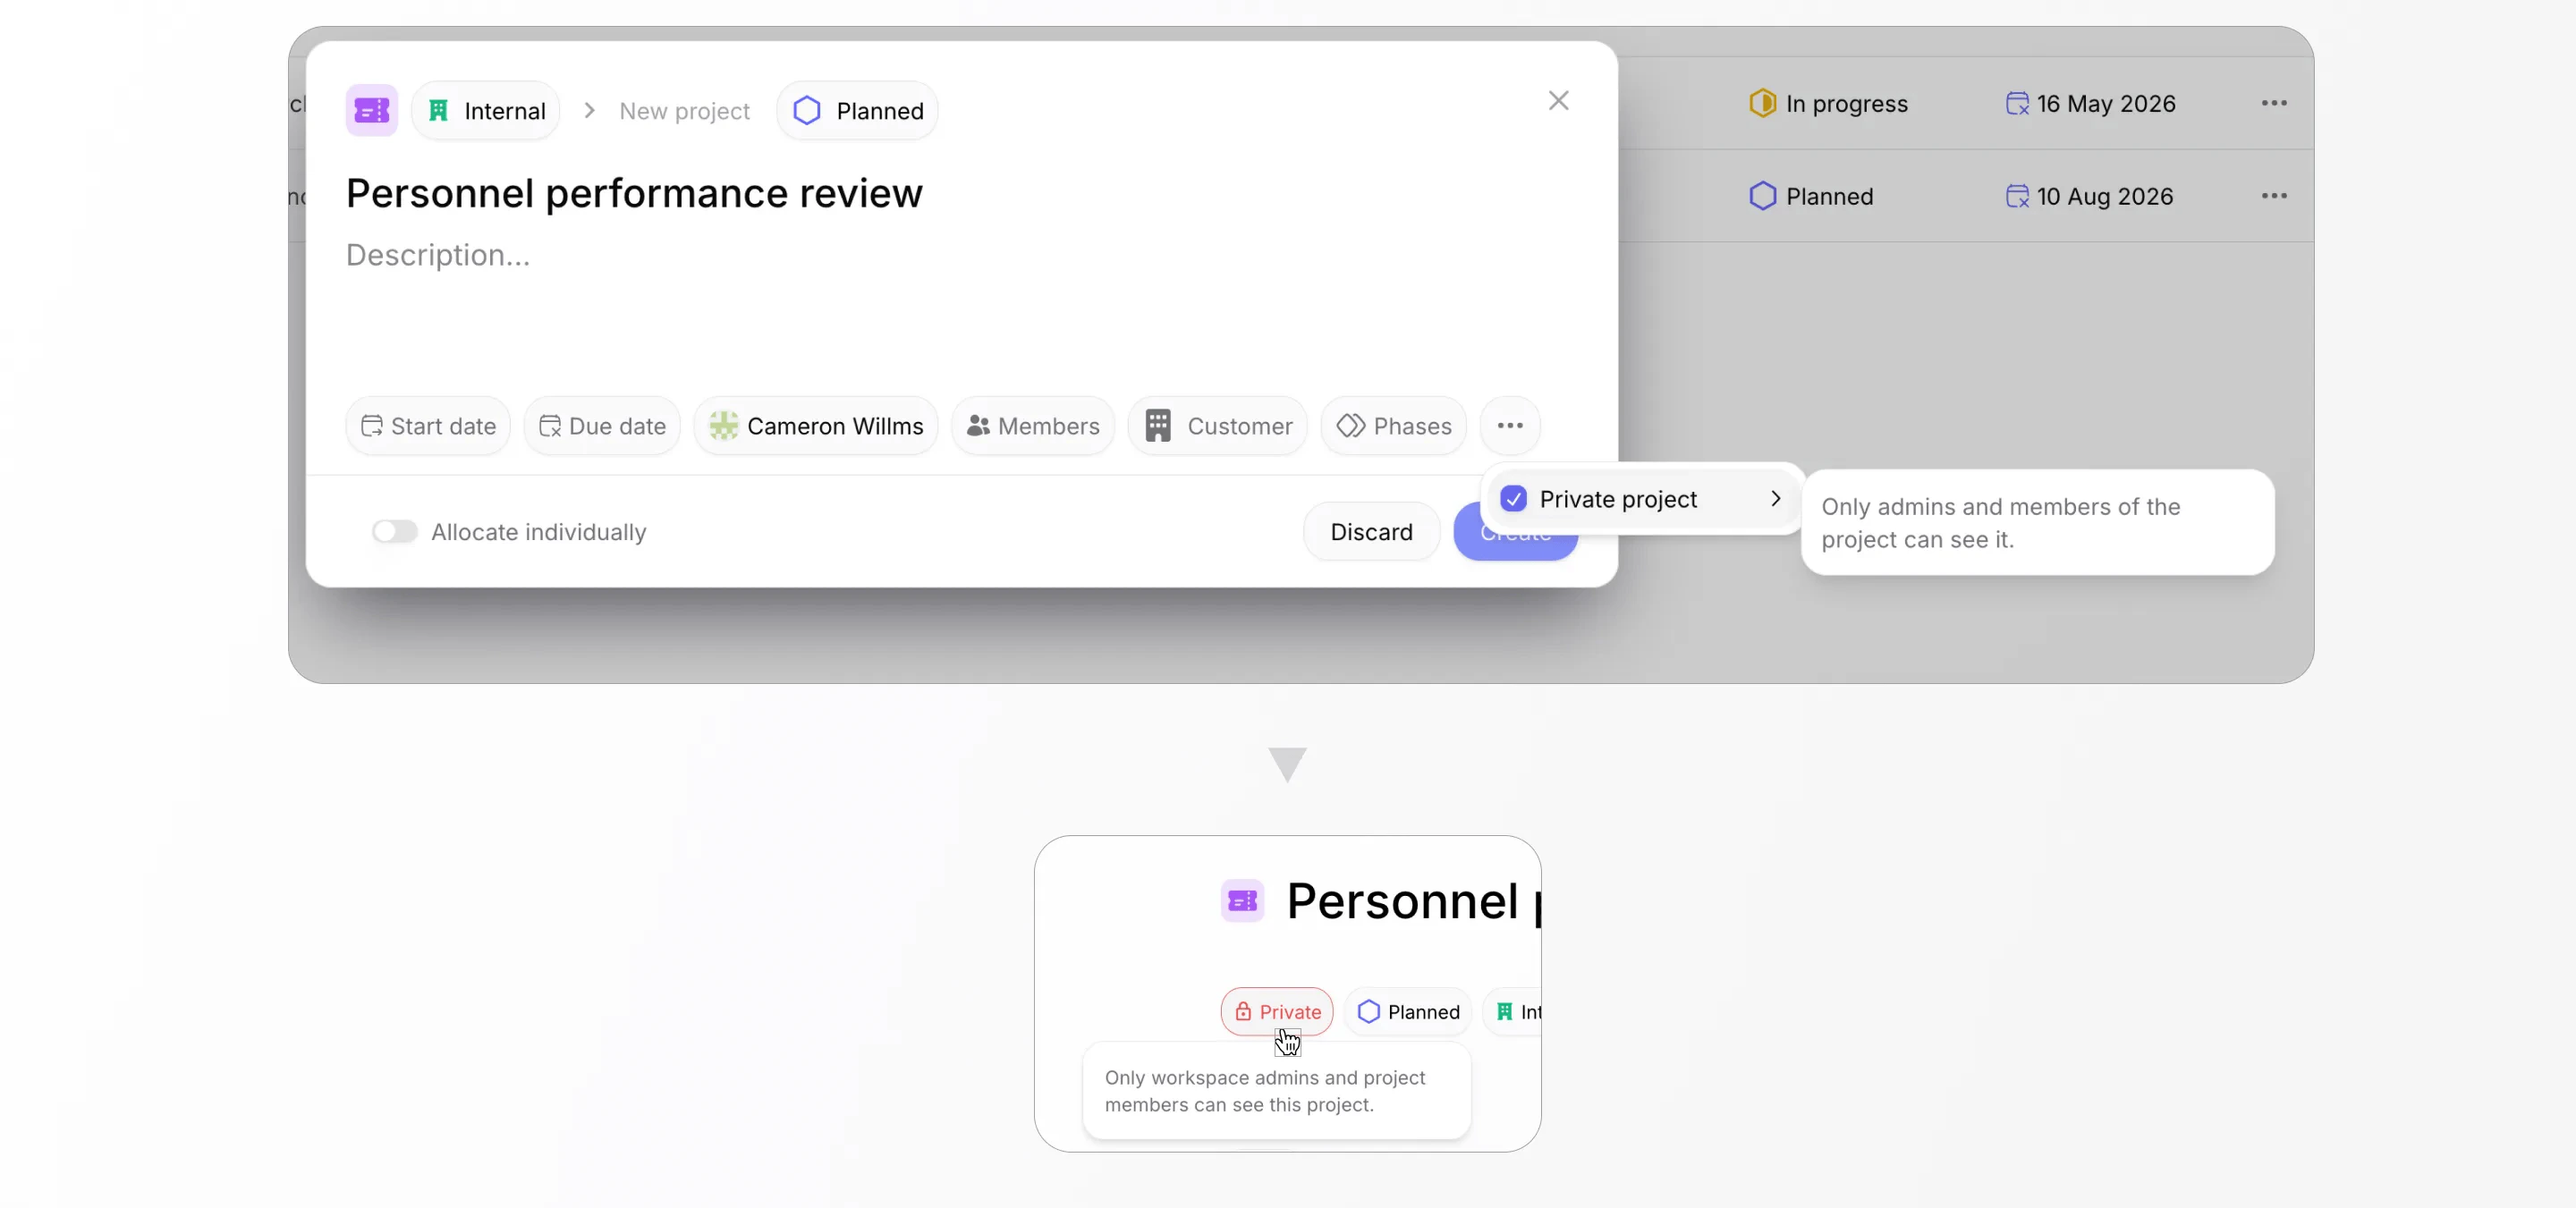
Task: Click the New project breadcrumb item
Action: click(x=684, y=110)
